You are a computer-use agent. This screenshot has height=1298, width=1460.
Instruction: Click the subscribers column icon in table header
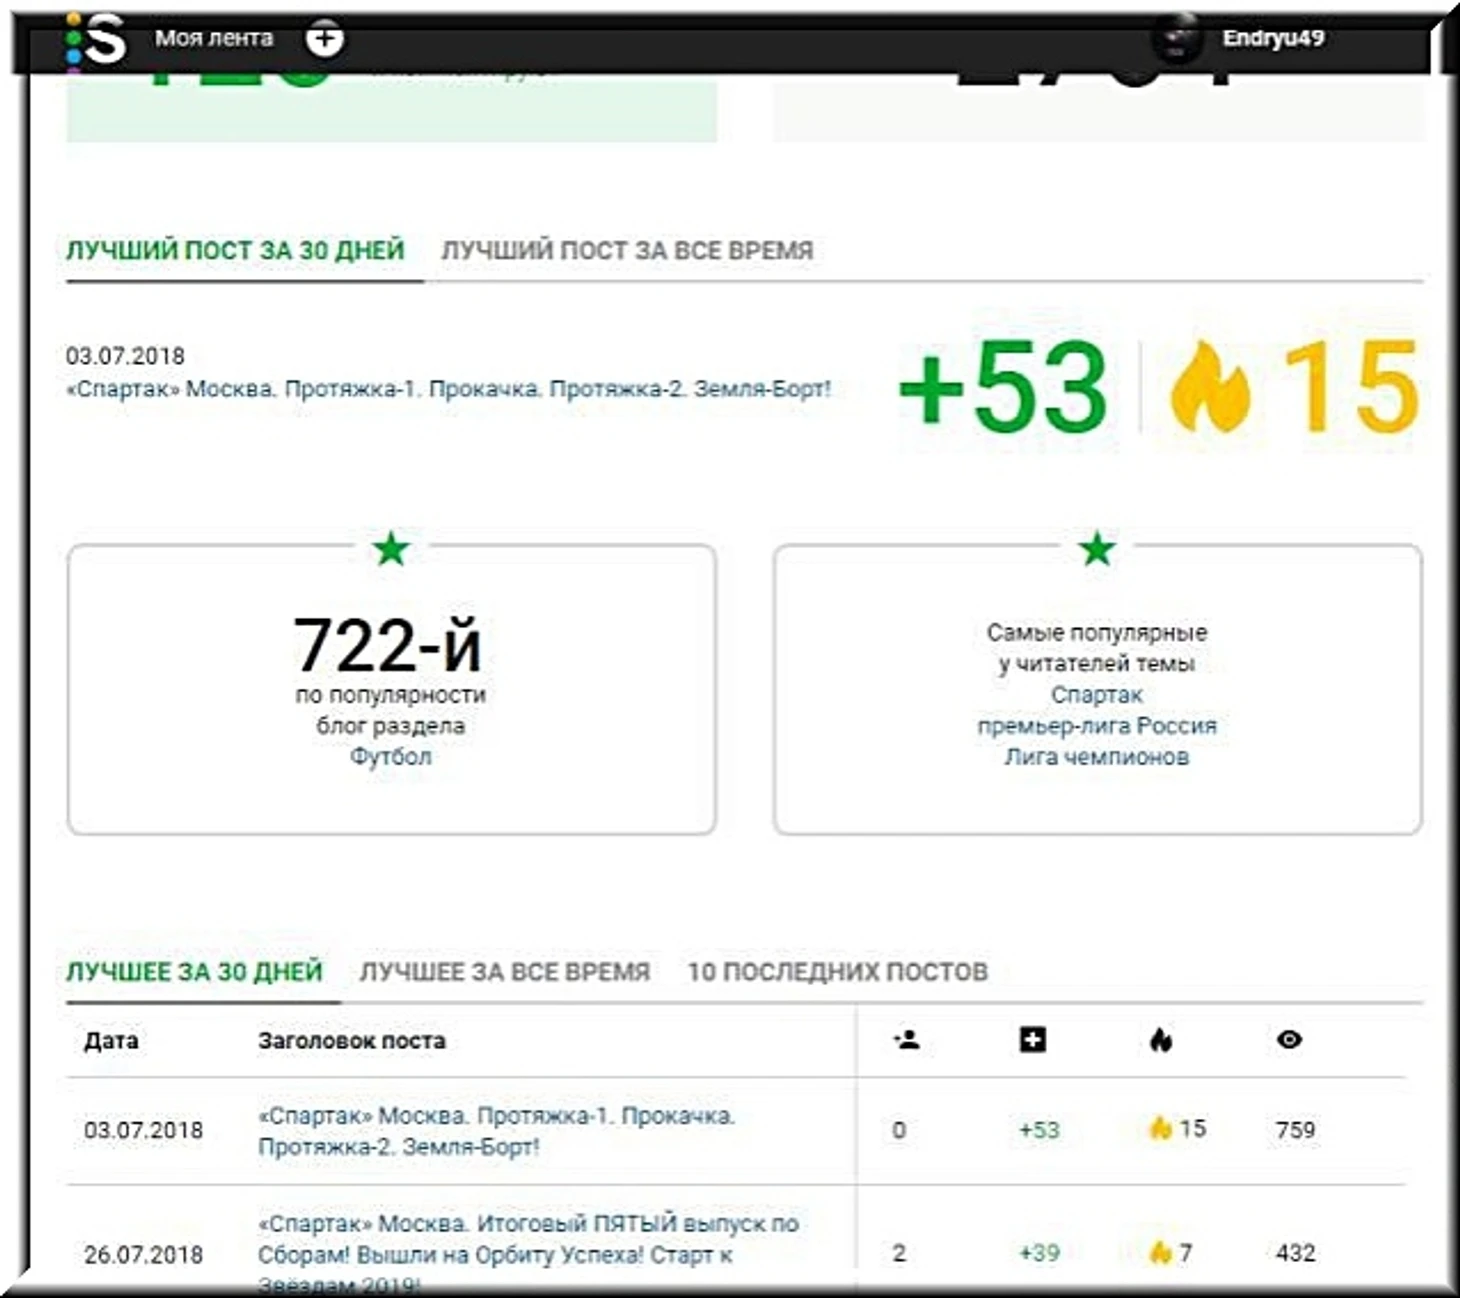pyautogui.click(x=907, y=1040)
